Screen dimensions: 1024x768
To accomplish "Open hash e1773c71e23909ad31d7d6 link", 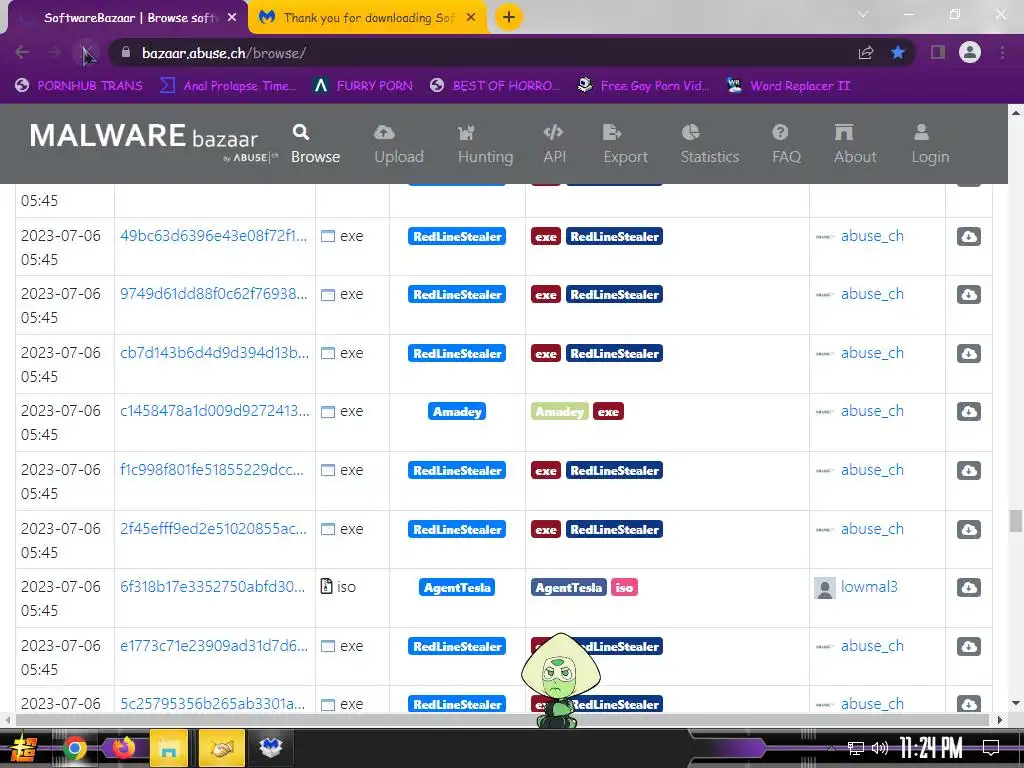I will coord(214,645).
